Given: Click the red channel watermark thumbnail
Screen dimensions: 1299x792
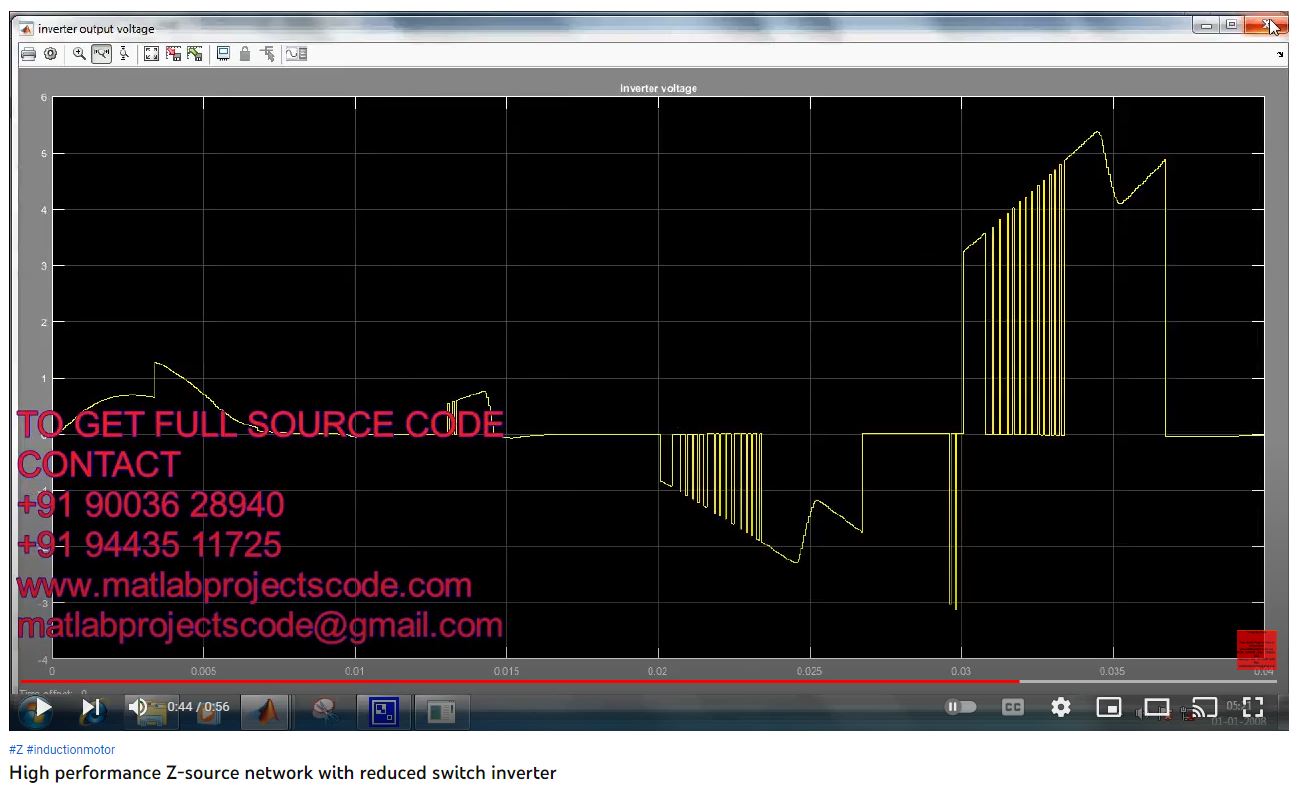Looking at the screenshot, I should [x=1257, y=649].
